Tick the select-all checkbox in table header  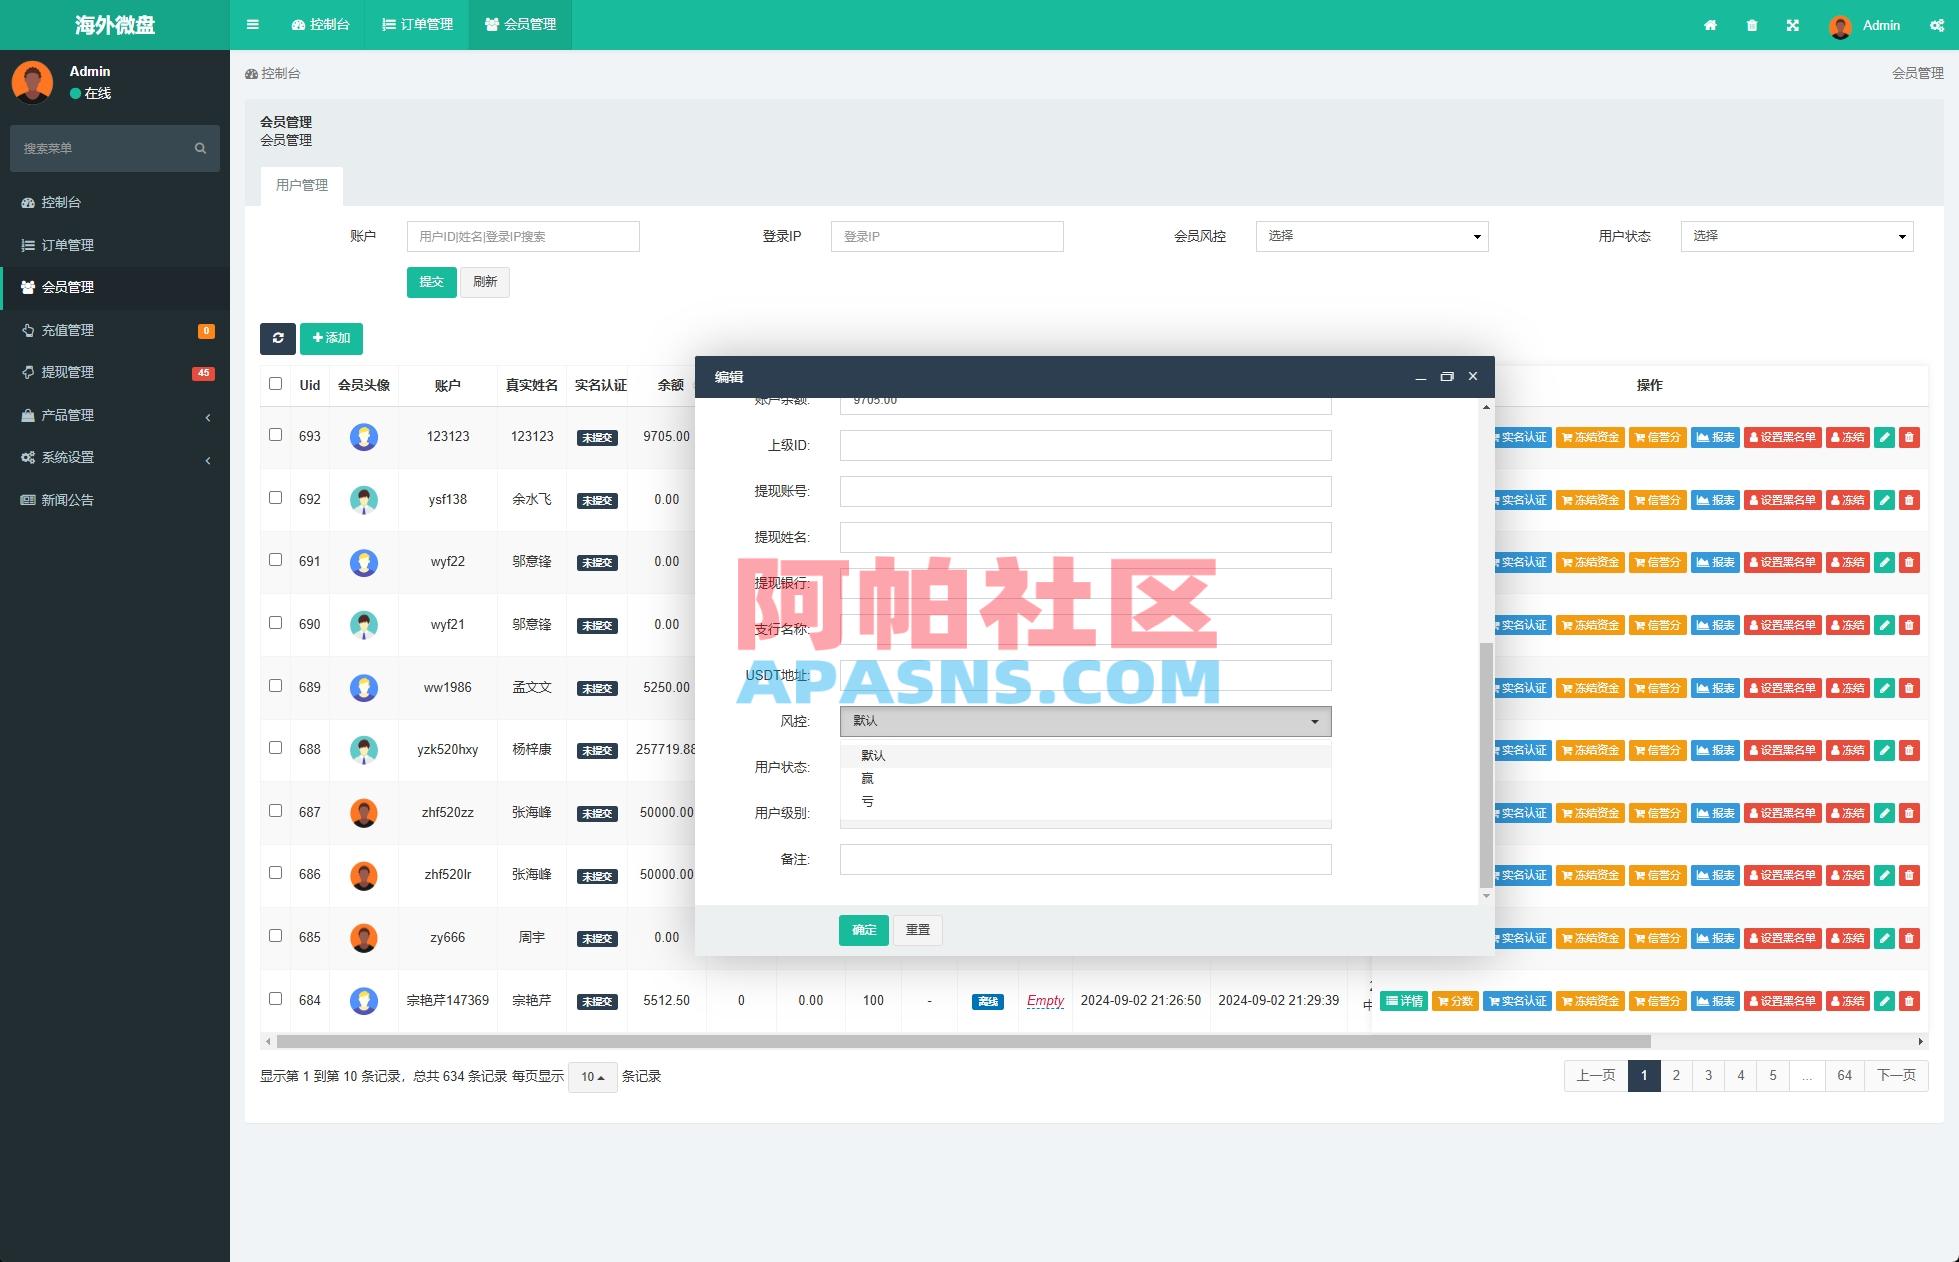[x=275, y=383]
